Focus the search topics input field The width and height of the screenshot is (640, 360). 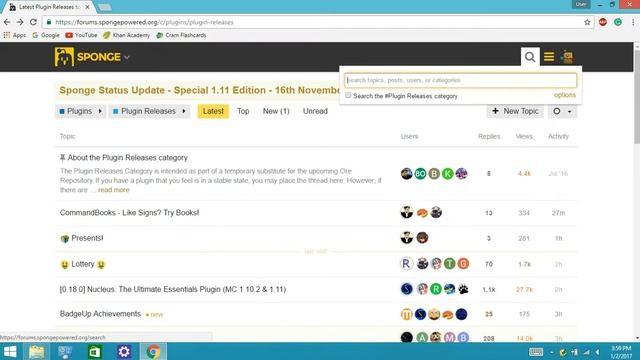point(460,80)
